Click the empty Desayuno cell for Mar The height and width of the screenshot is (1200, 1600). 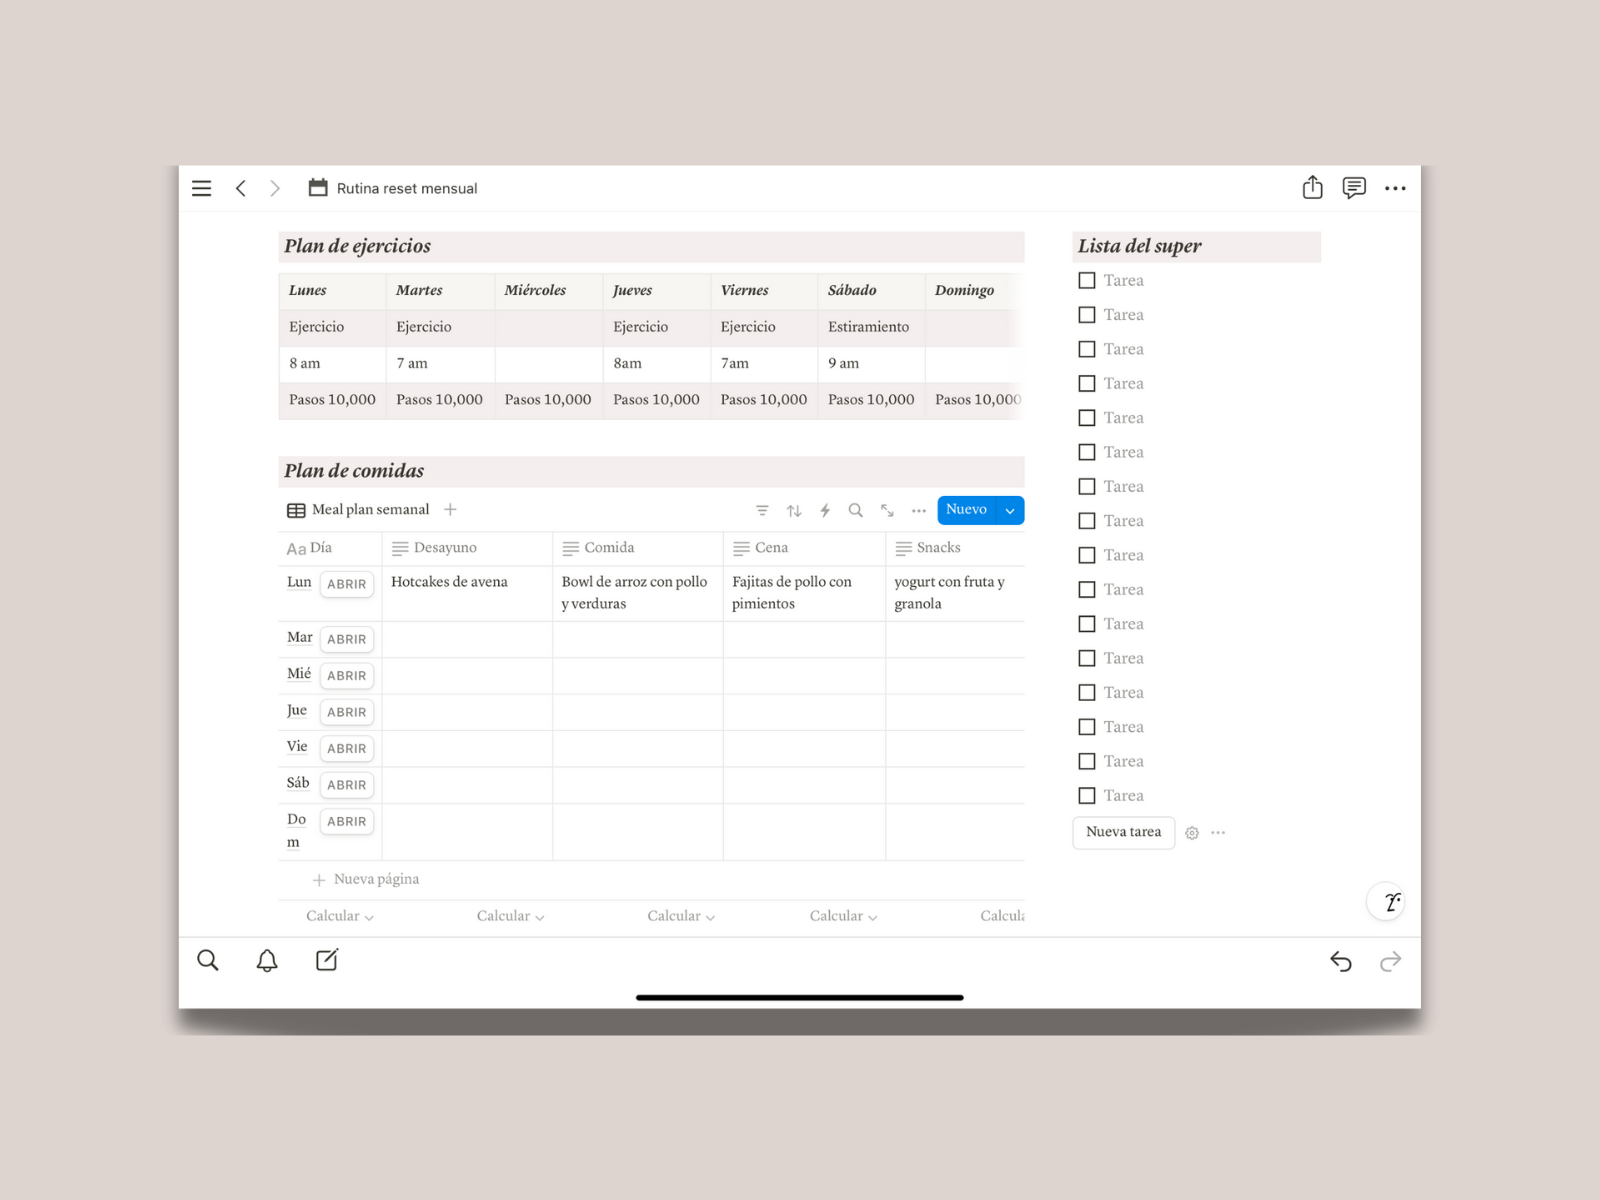pyautogui.click(x=467, y=640)
